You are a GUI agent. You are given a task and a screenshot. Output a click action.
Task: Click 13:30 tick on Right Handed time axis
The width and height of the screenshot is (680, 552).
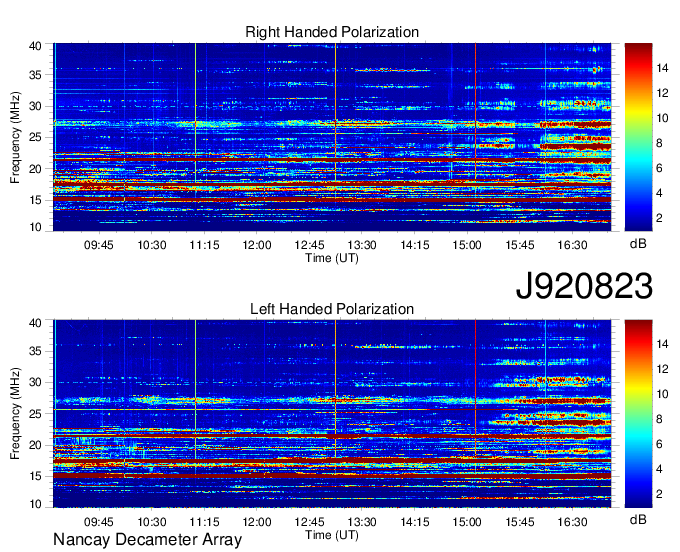tap(362, 245)
